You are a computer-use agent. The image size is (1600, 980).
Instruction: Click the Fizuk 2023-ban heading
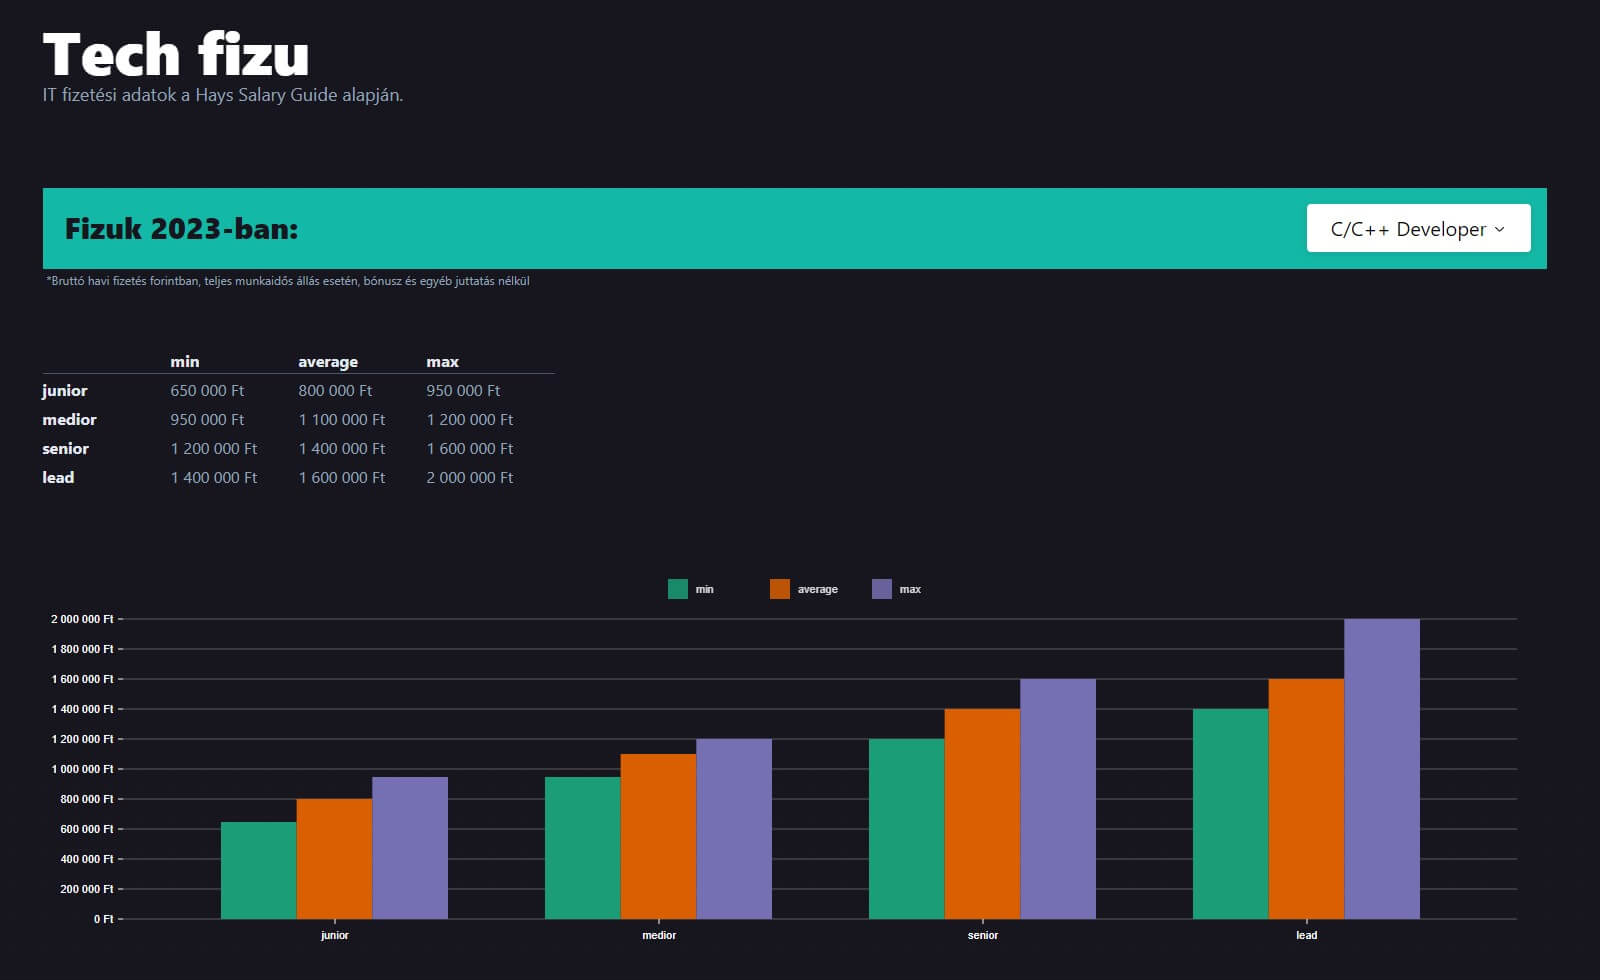(181, 229)
